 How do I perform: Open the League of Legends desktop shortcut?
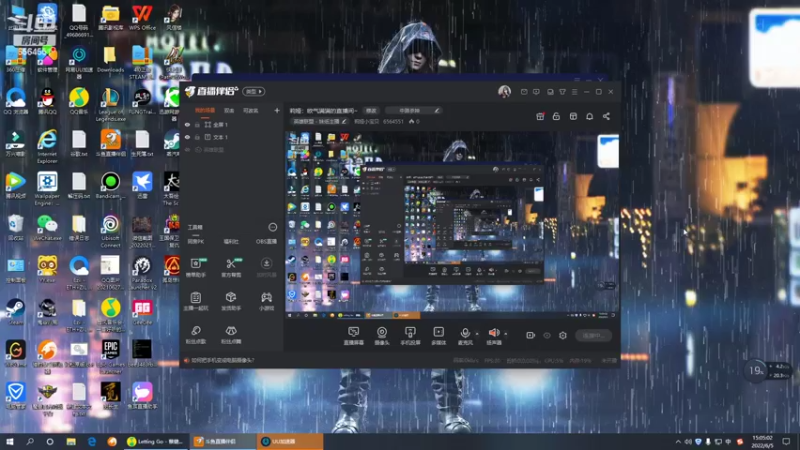point(110,105)
